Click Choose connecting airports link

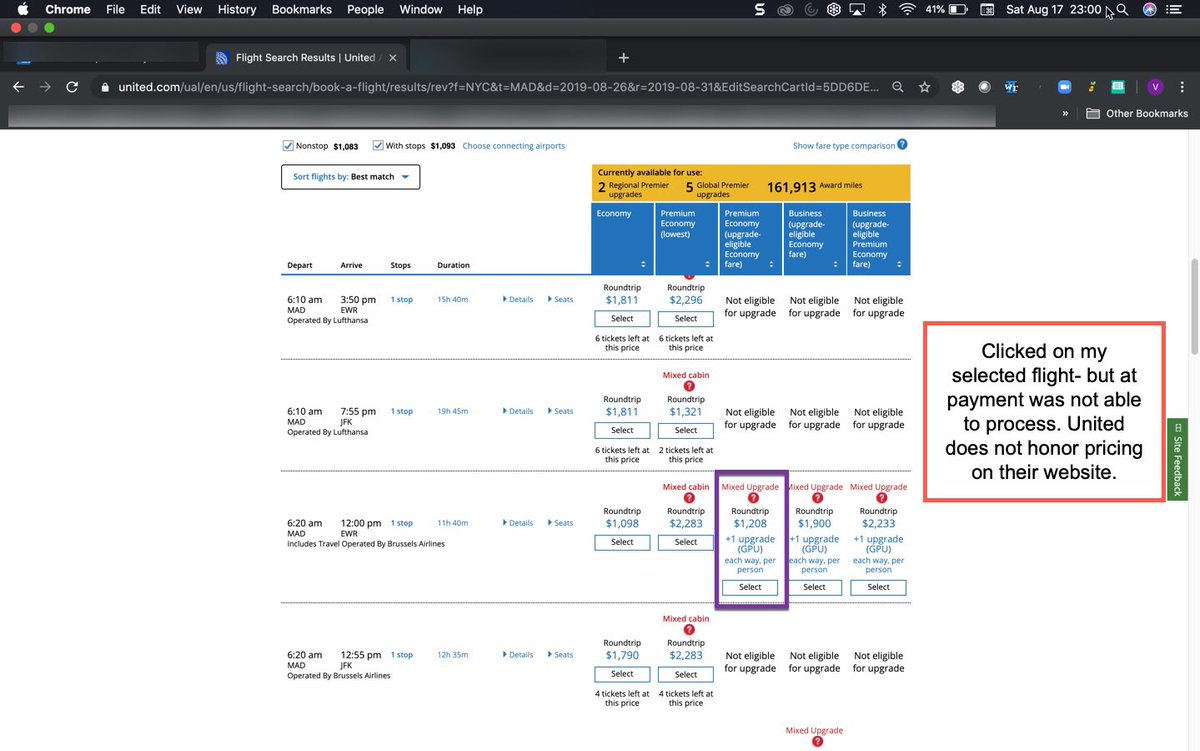(513, 146)
